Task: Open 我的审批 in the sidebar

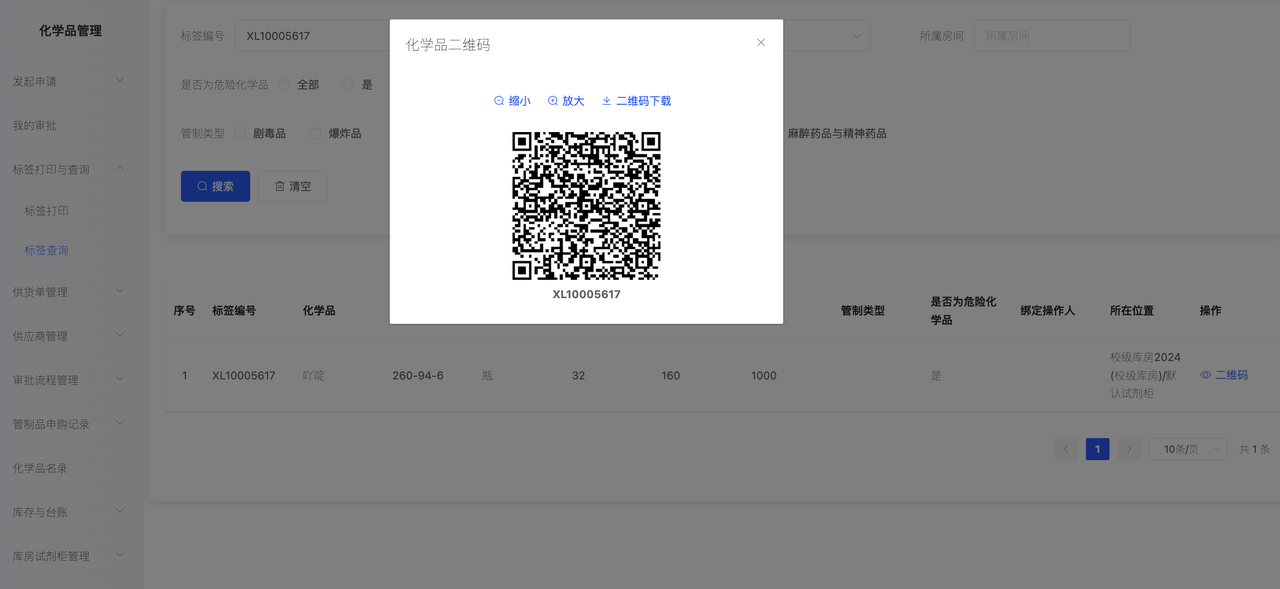Action: (35, 125)
